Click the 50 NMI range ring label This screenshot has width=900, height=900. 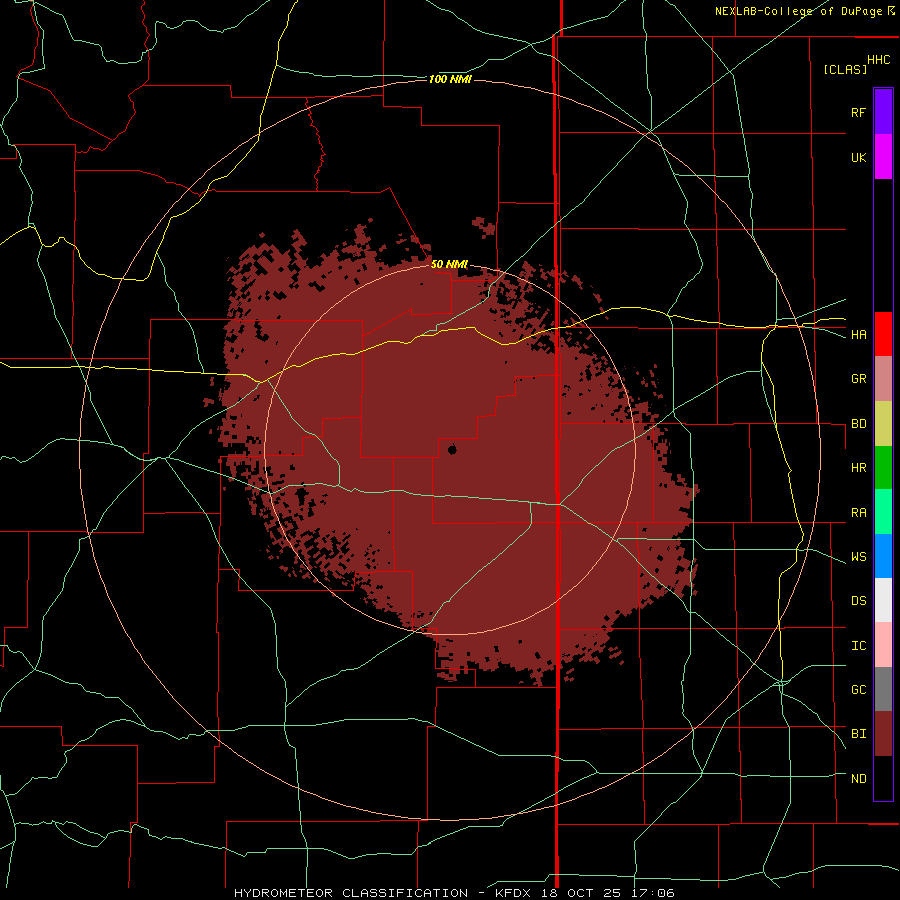449,264
